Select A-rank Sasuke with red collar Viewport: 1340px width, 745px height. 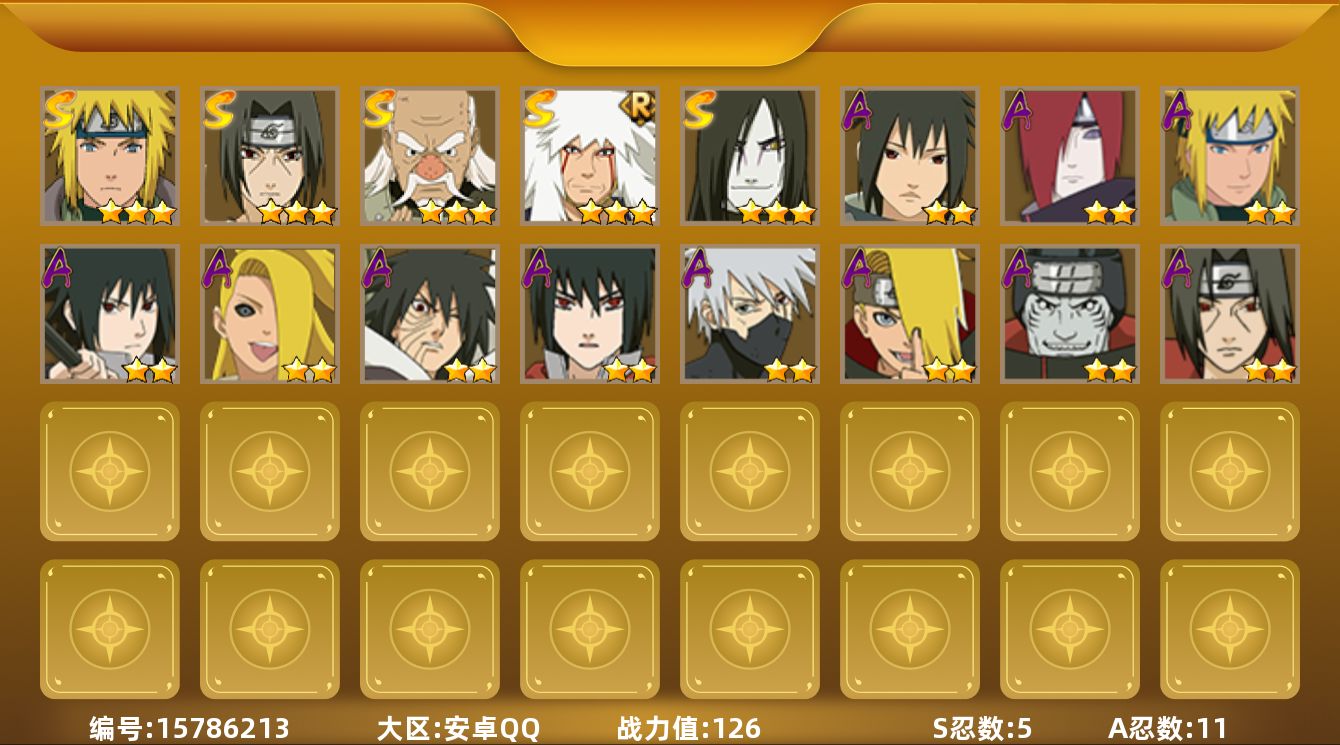tap(590, 314)
